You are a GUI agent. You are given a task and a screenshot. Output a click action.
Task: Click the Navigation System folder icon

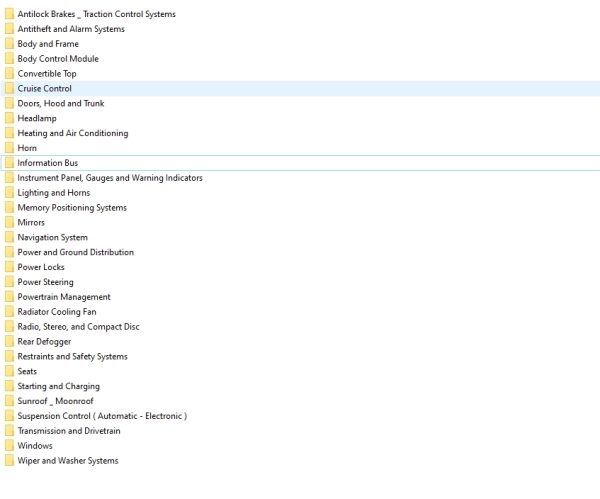[x=10, y=238]
